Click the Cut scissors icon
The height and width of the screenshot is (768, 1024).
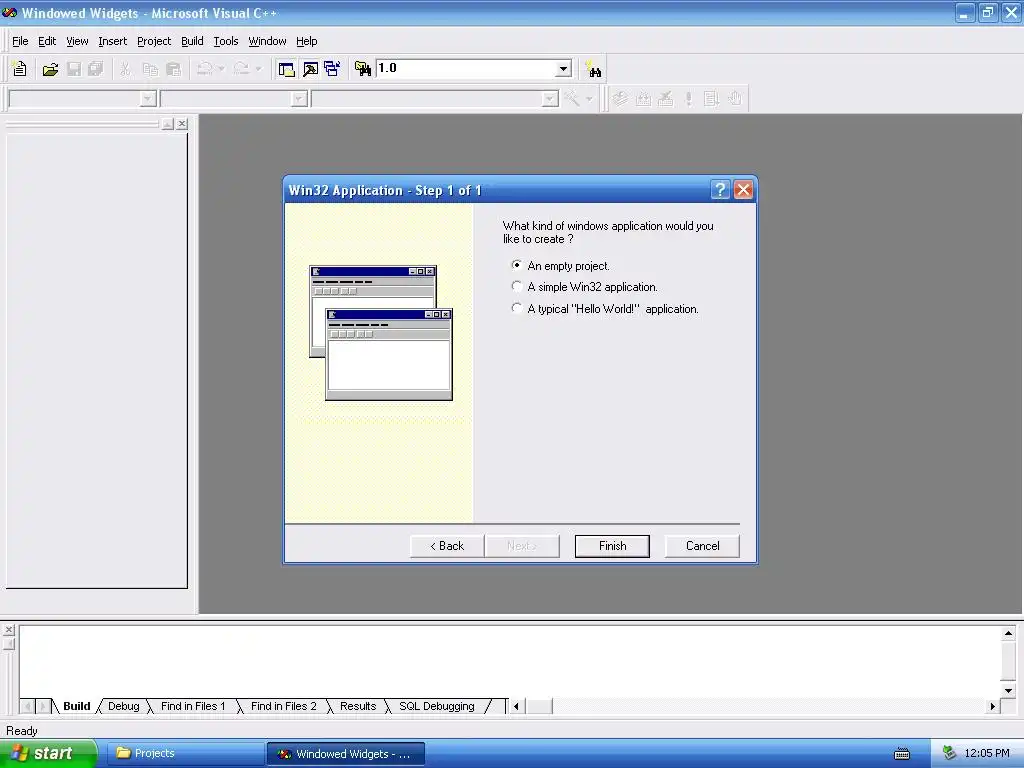[x=125, y=69]
